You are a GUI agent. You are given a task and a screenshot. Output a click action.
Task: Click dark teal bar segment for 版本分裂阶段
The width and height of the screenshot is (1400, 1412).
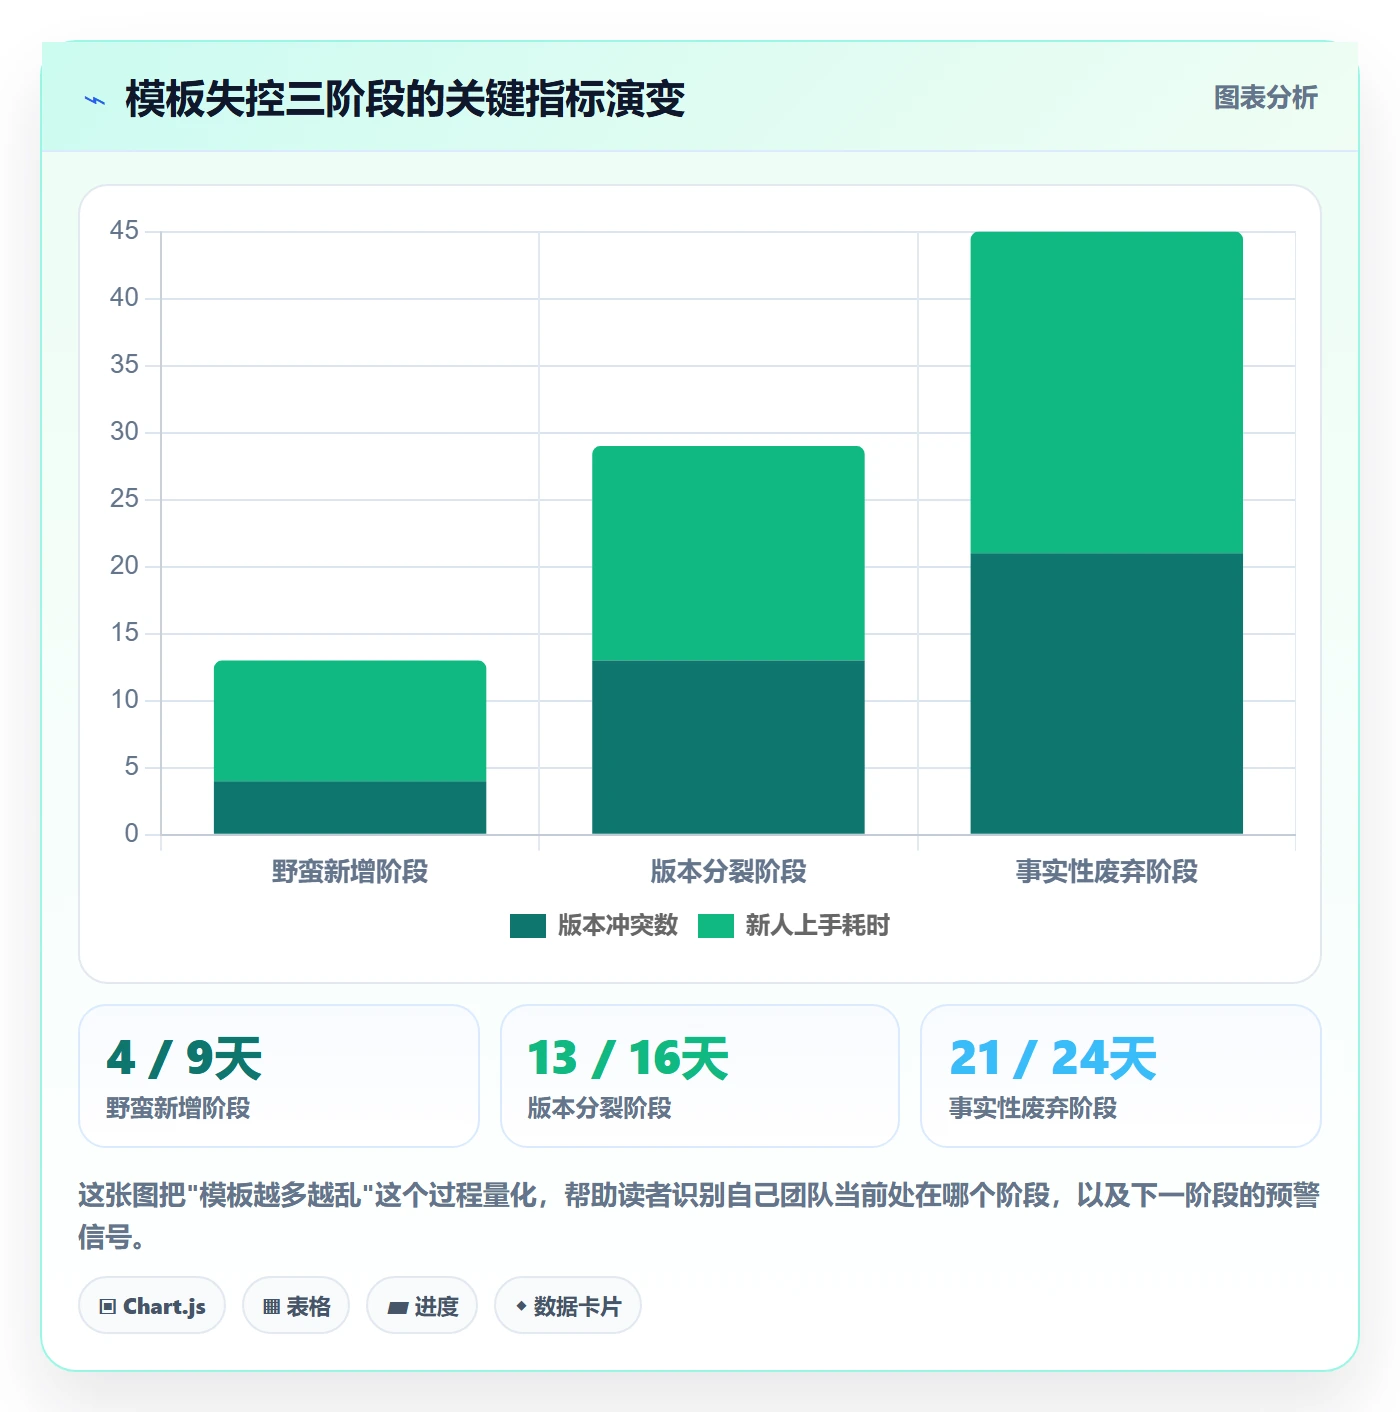(x=728, y=747)
